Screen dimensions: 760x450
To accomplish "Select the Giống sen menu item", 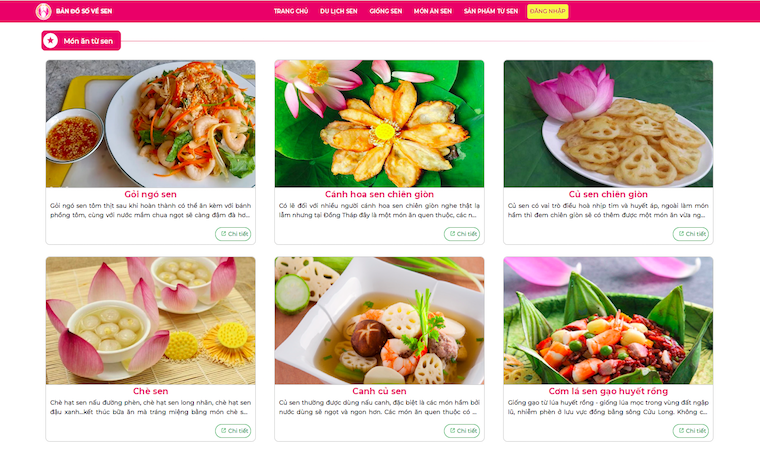I will [x=386, y=11].
